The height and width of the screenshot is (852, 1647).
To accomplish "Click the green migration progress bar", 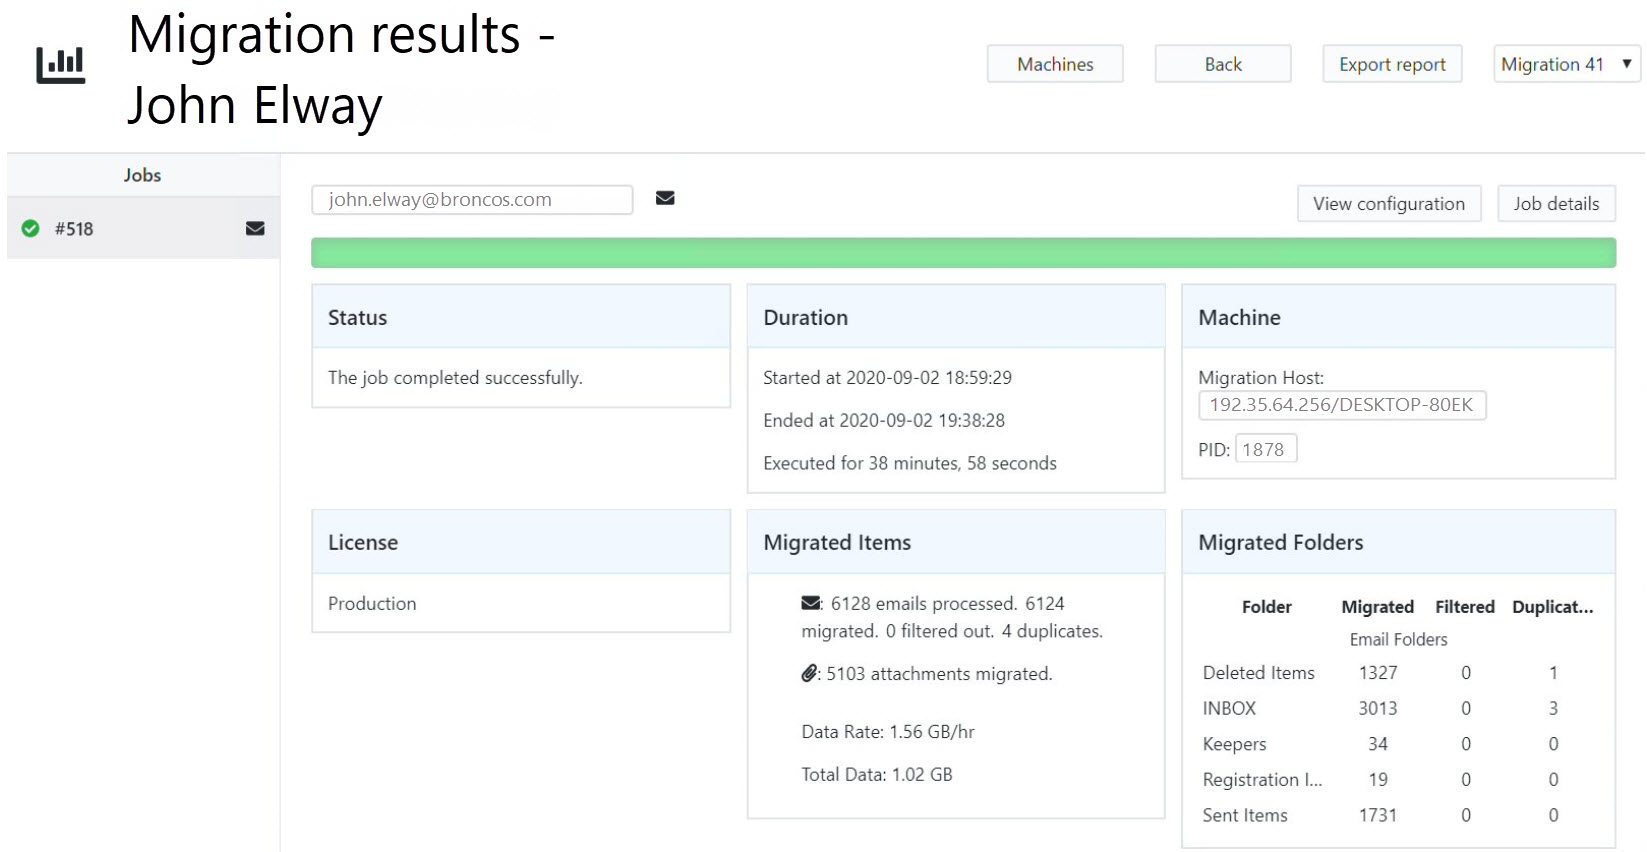I will point(963,253).
